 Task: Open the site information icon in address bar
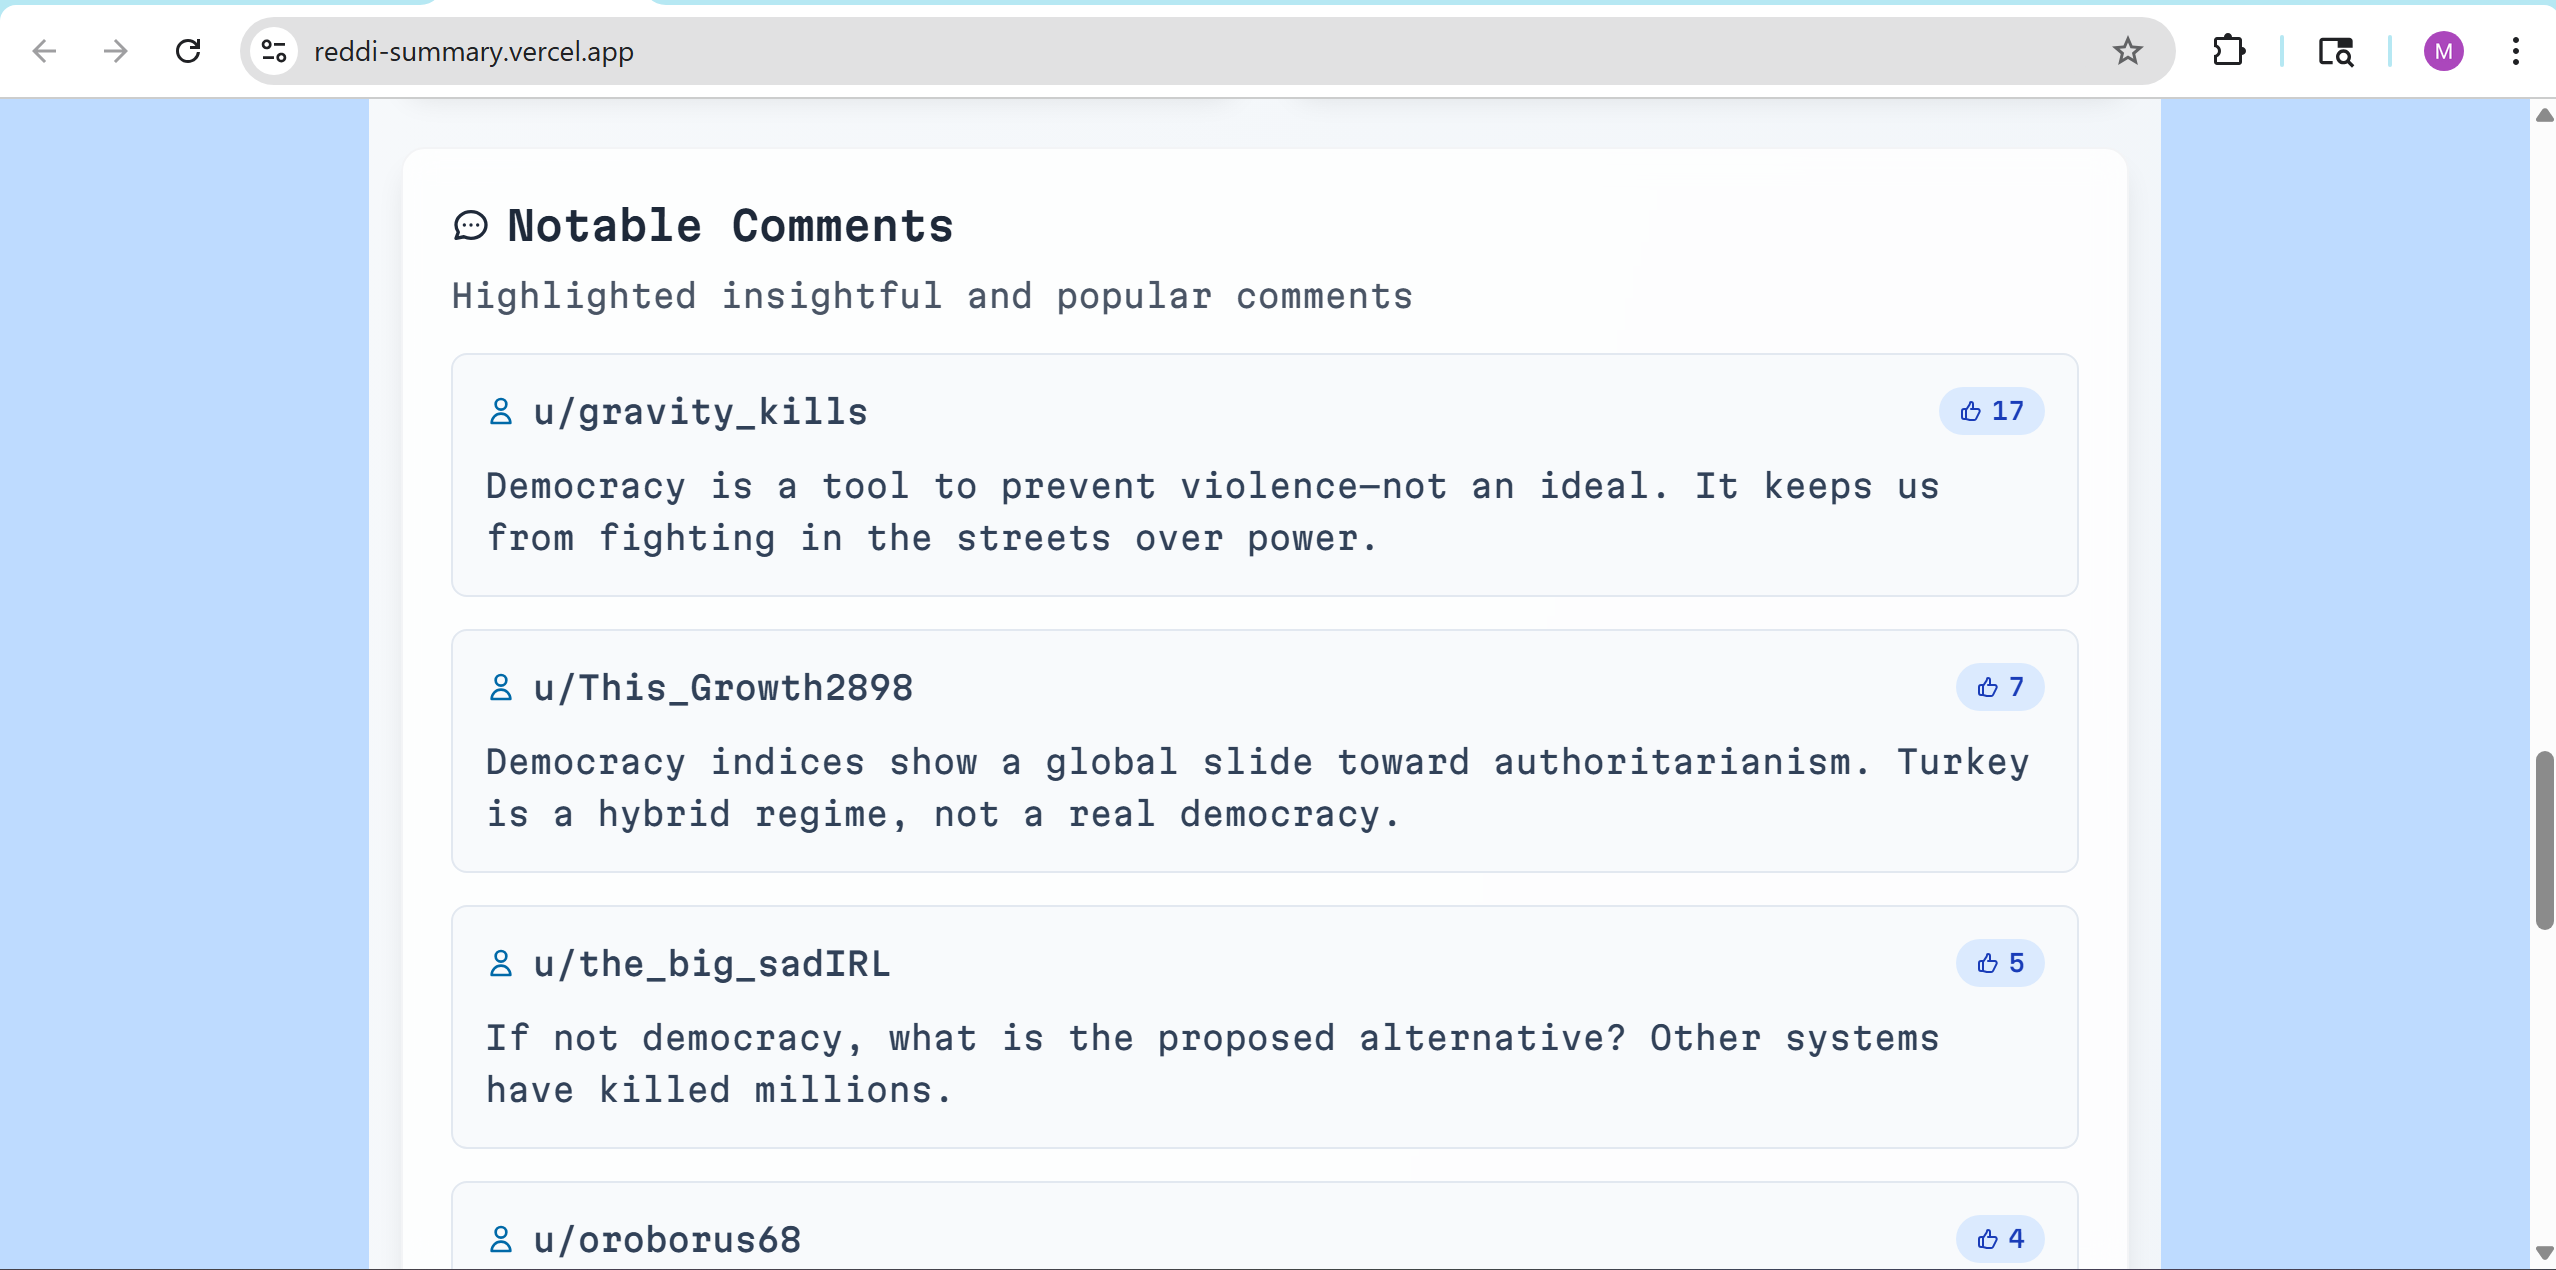(274, 51)
